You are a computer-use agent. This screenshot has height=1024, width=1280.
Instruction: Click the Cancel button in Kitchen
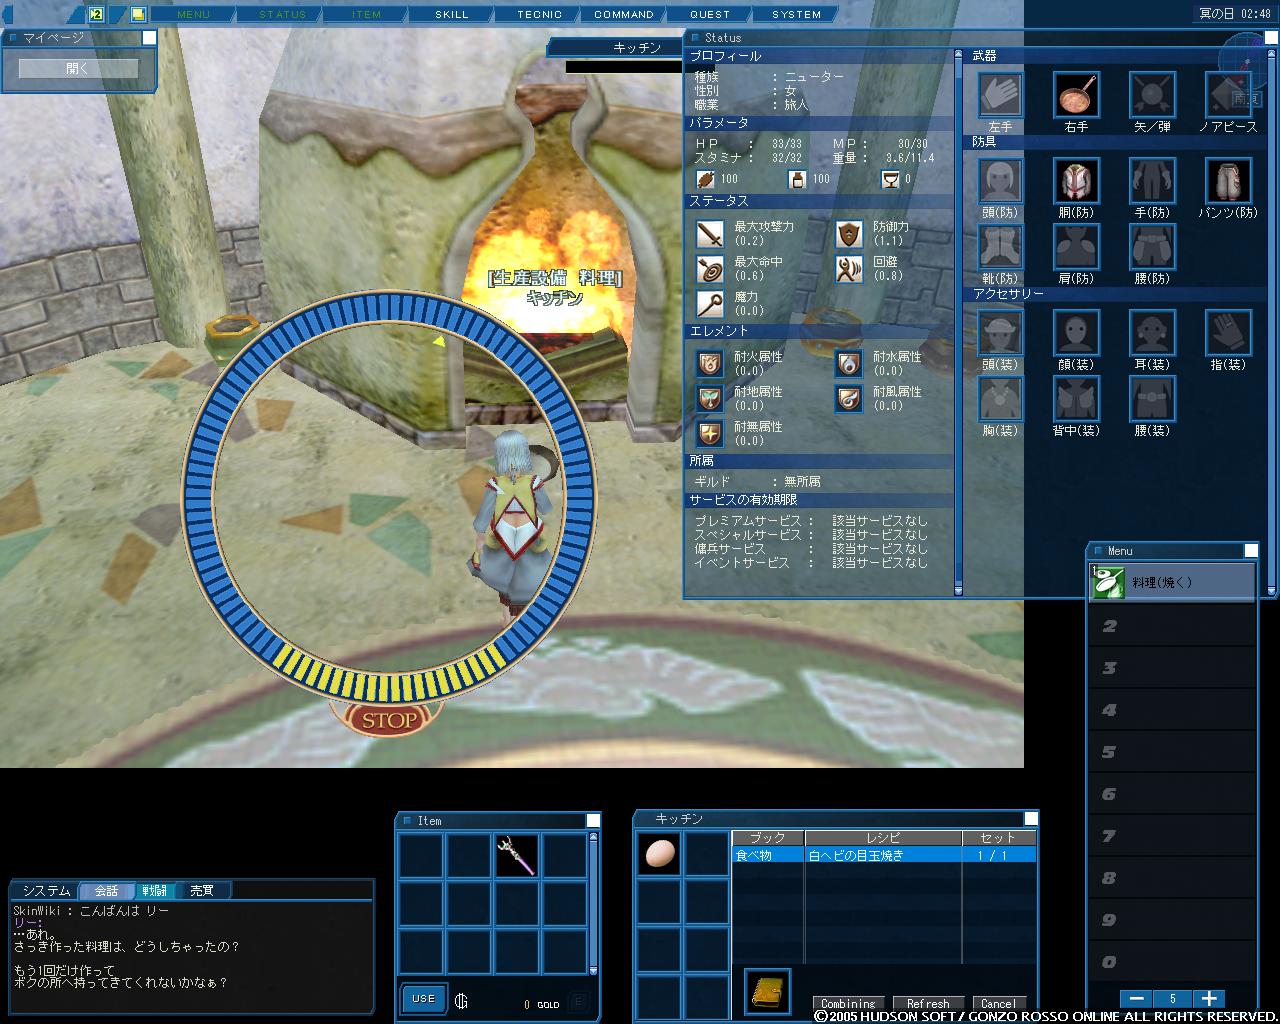tap(998, 1003)
